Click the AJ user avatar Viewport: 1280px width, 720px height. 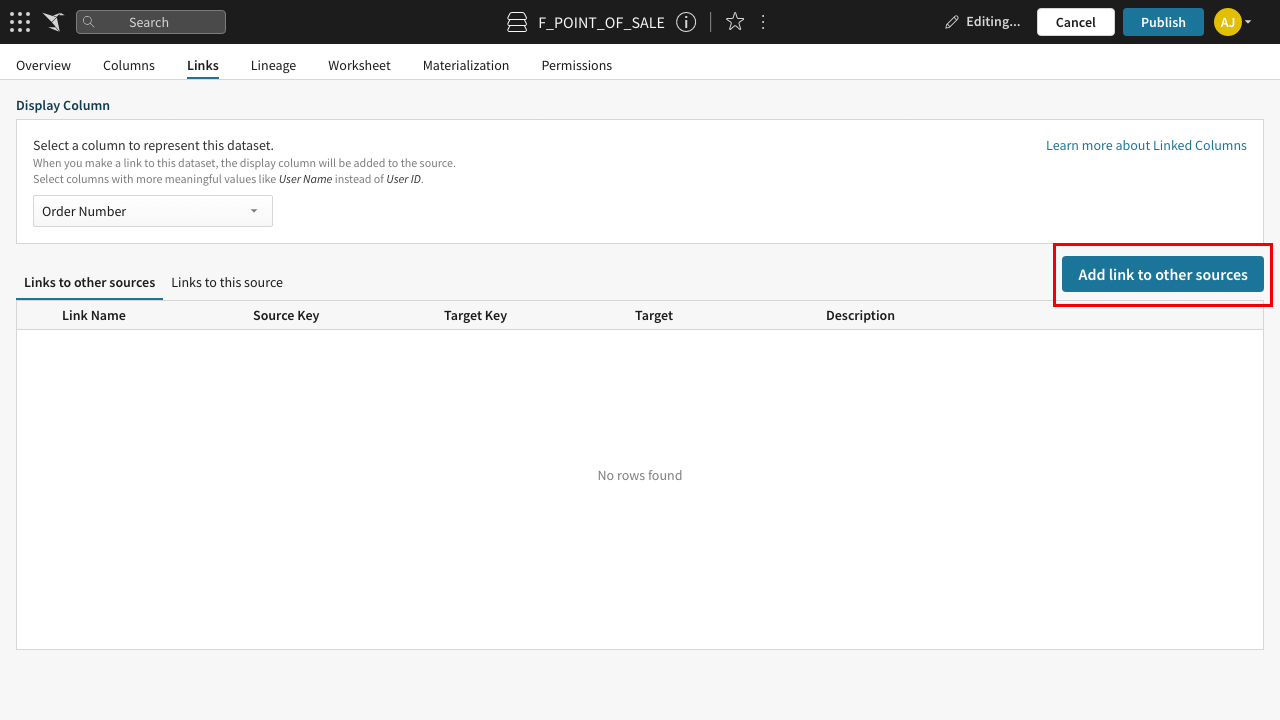click(1227, 22)
